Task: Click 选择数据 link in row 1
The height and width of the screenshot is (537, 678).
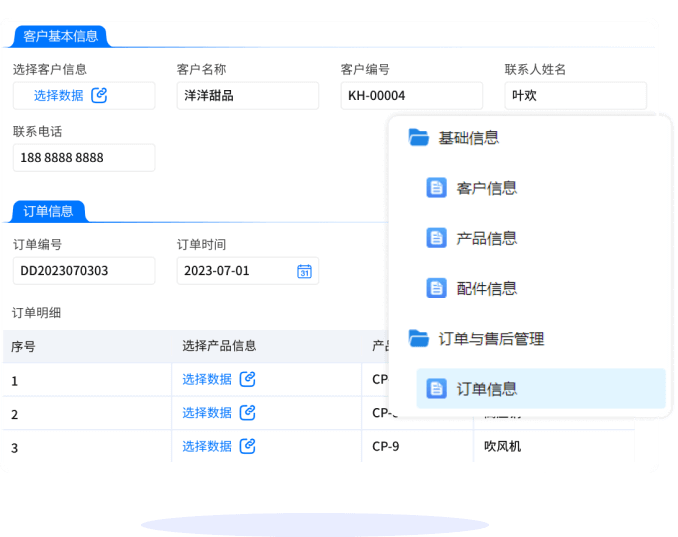Action: 207,379
